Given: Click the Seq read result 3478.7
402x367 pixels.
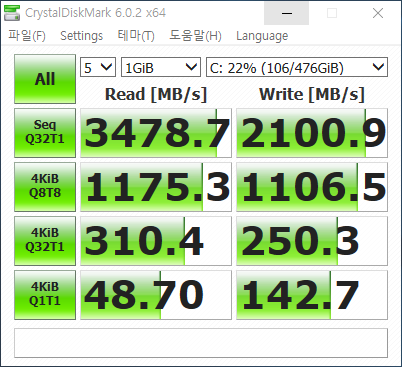Looking at the screenshot, I should point(156,133).
